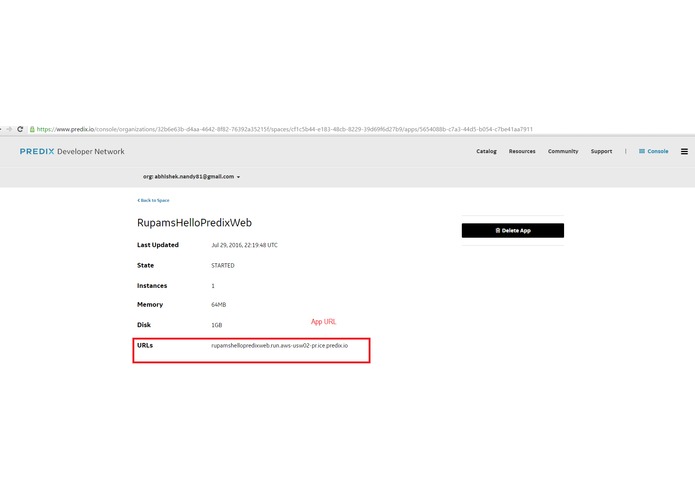Click the Last Updated label

[158, 245]
